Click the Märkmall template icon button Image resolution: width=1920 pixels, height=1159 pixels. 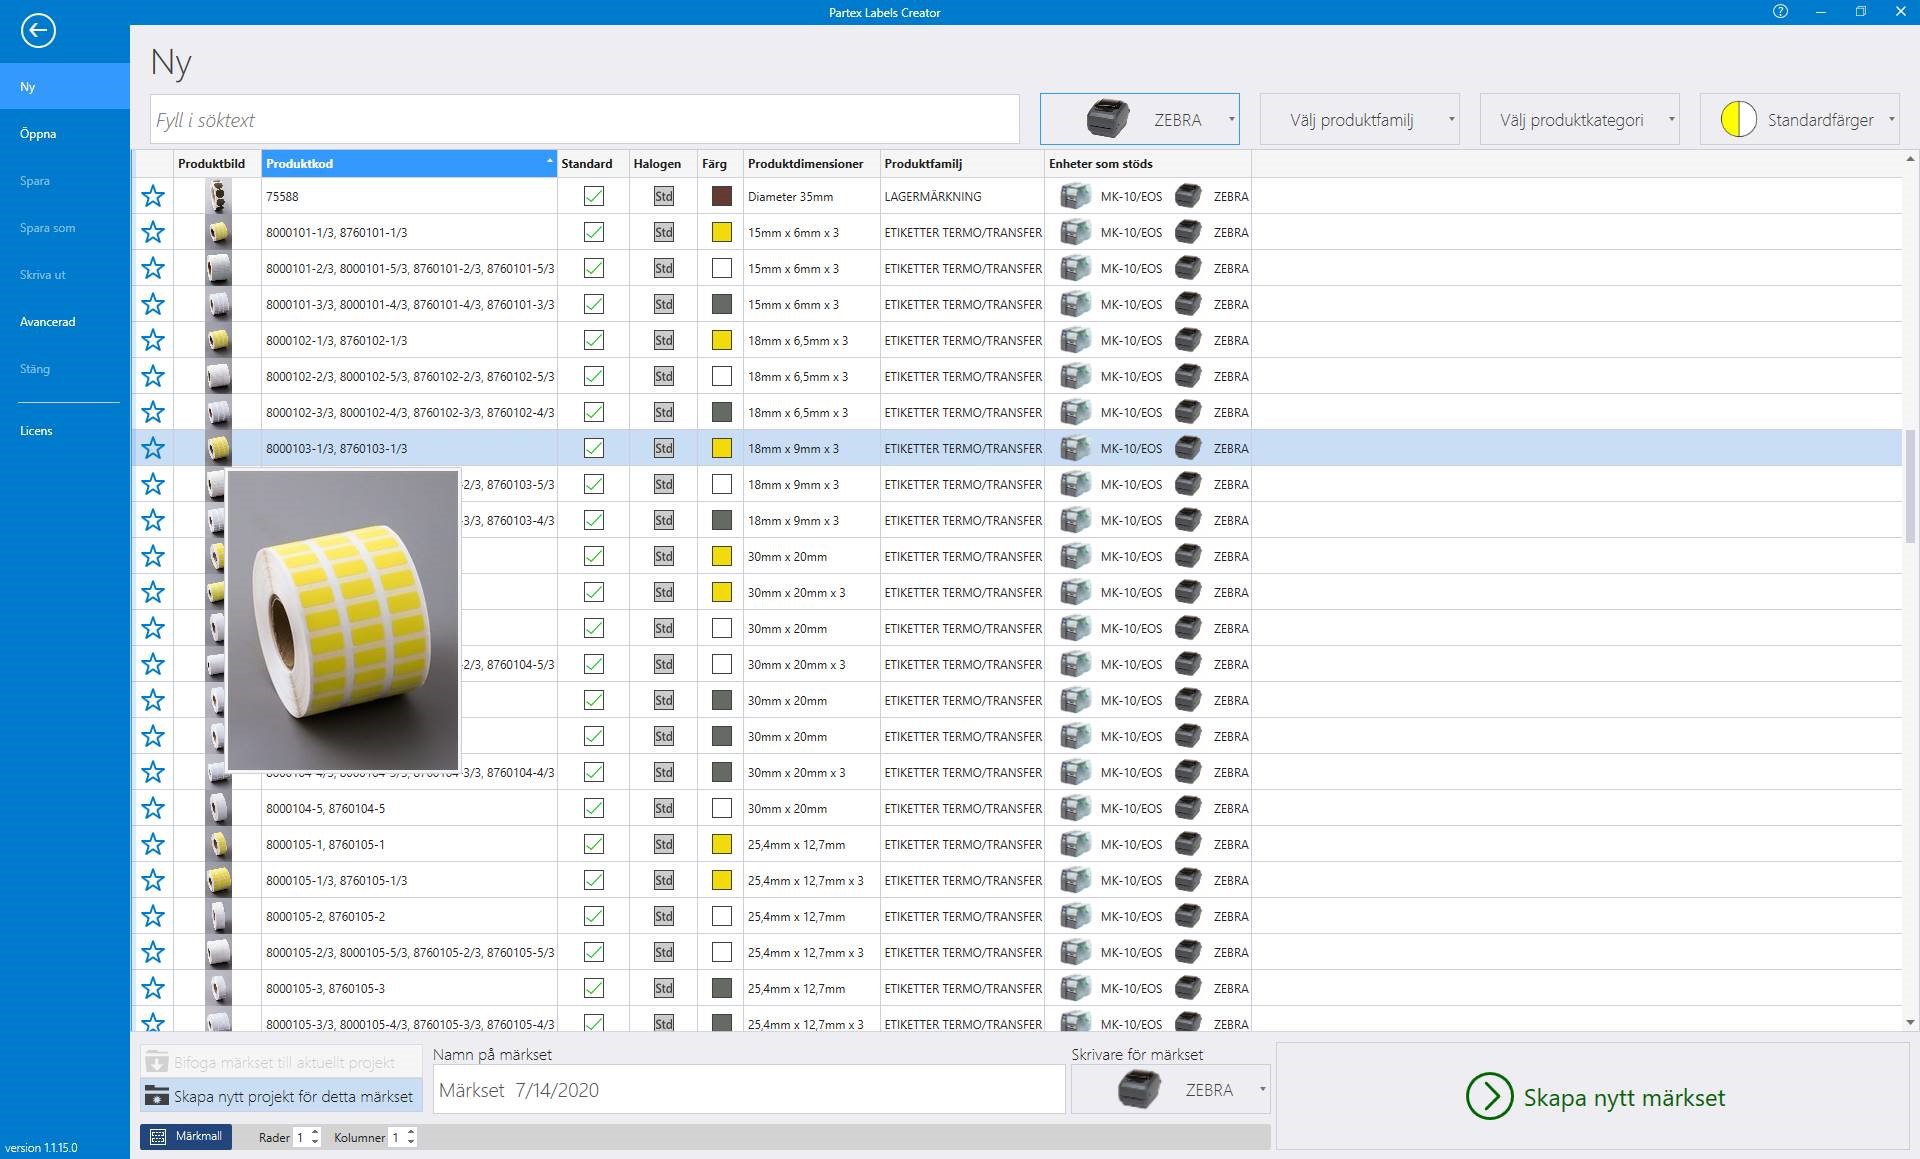coord(186,1136)
